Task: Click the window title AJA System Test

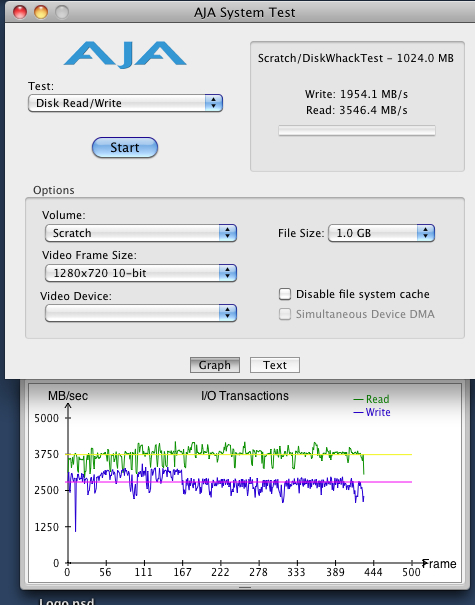Action: (245, 12)
